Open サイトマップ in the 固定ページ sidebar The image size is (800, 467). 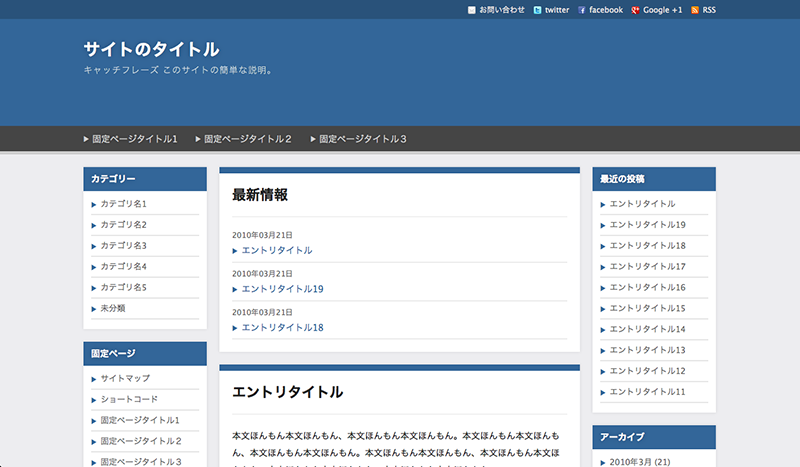(x=125, y=379)
